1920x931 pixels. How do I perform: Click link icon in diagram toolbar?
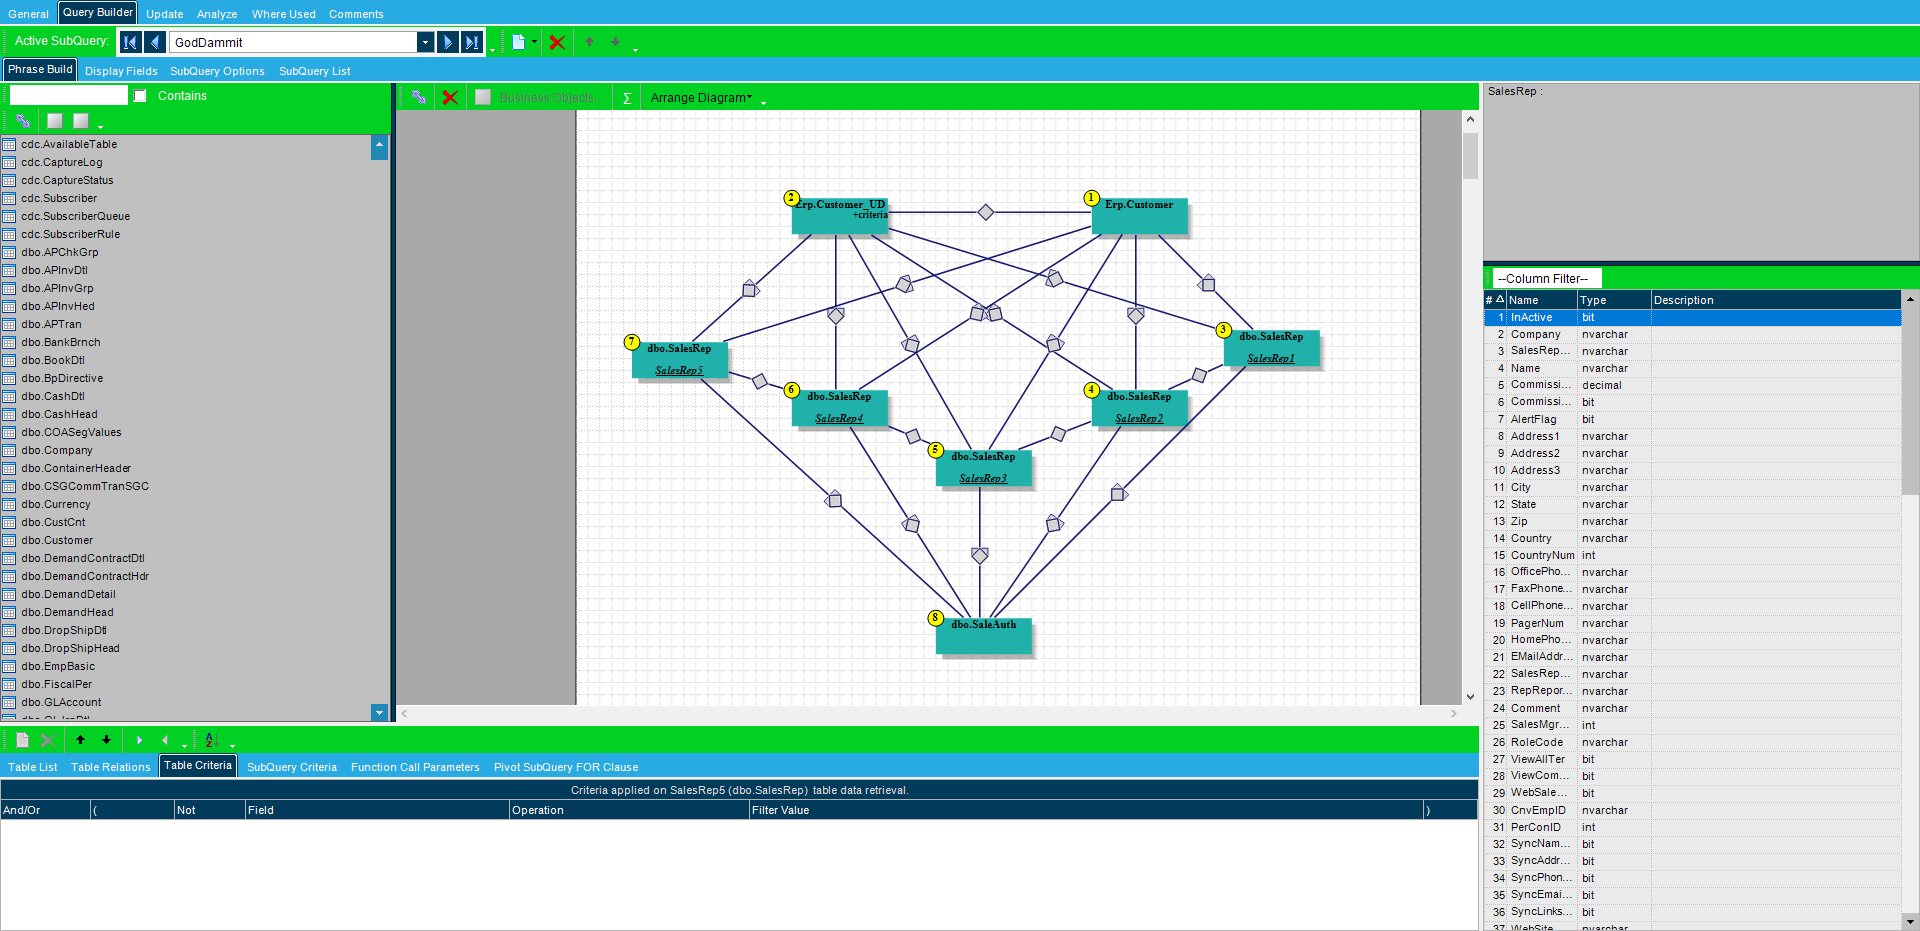(x=419, y=97)
